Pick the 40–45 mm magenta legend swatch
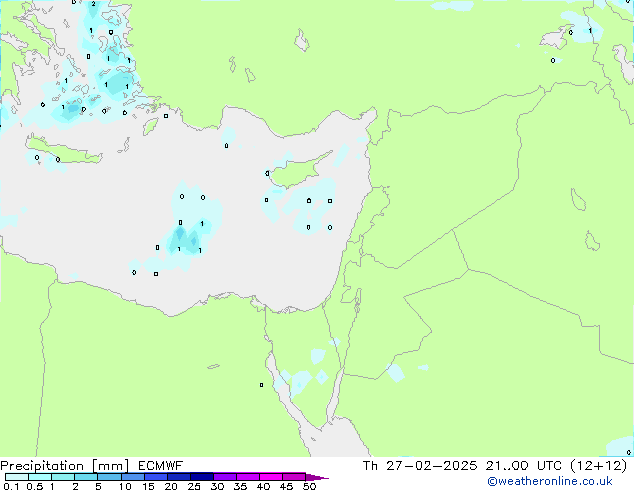 click(x=271, y=477)
